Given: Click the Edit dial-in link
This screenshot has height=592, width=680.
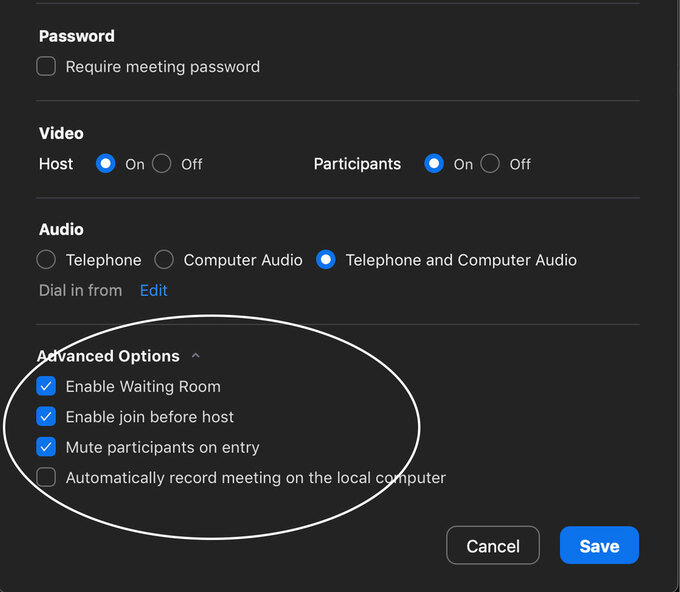Looking at the screenshot, I should coord(153,290).
